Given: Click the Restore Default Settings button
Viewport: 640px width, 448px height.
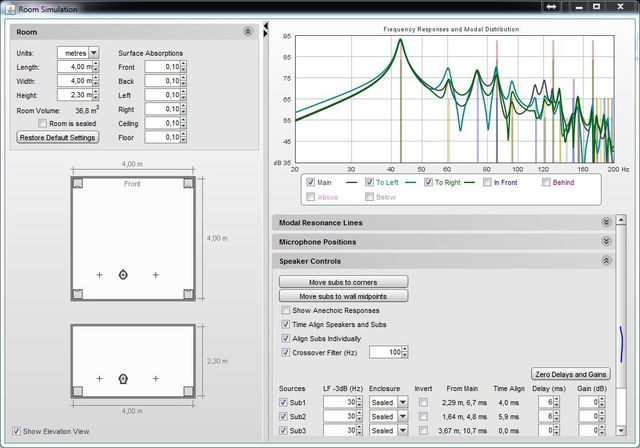Looking at the screenshot, I should [x=58, y=138].
